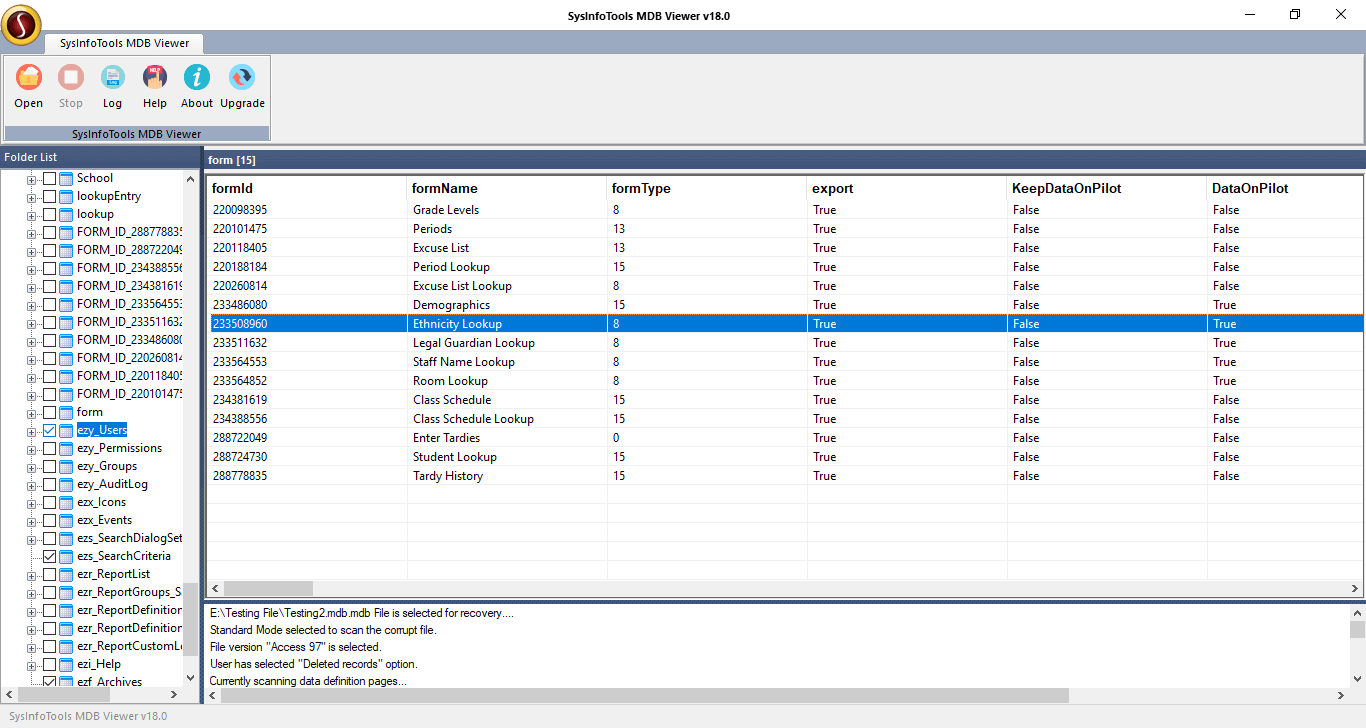Uncheck the ezs_SearchCriteria checkbox
This screenshot has width=1366, height=728.
pyautogui.click(x=49, y=556)
